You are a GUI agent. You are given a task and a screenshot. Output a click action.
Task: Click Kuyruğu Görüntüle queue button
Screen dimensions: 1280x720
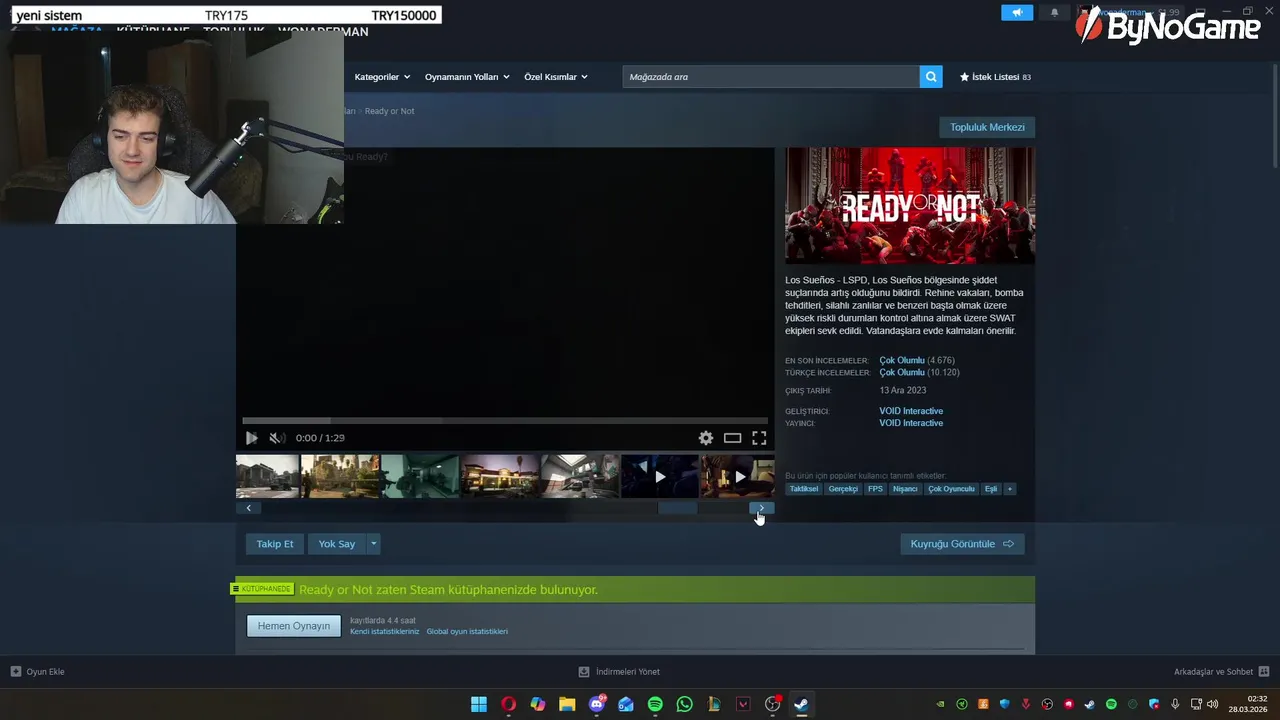click(962, 544)
